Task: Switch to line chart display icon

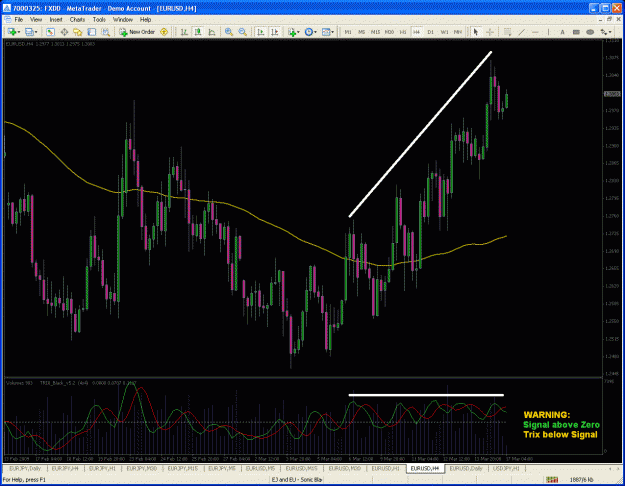Action: [212, 32]
